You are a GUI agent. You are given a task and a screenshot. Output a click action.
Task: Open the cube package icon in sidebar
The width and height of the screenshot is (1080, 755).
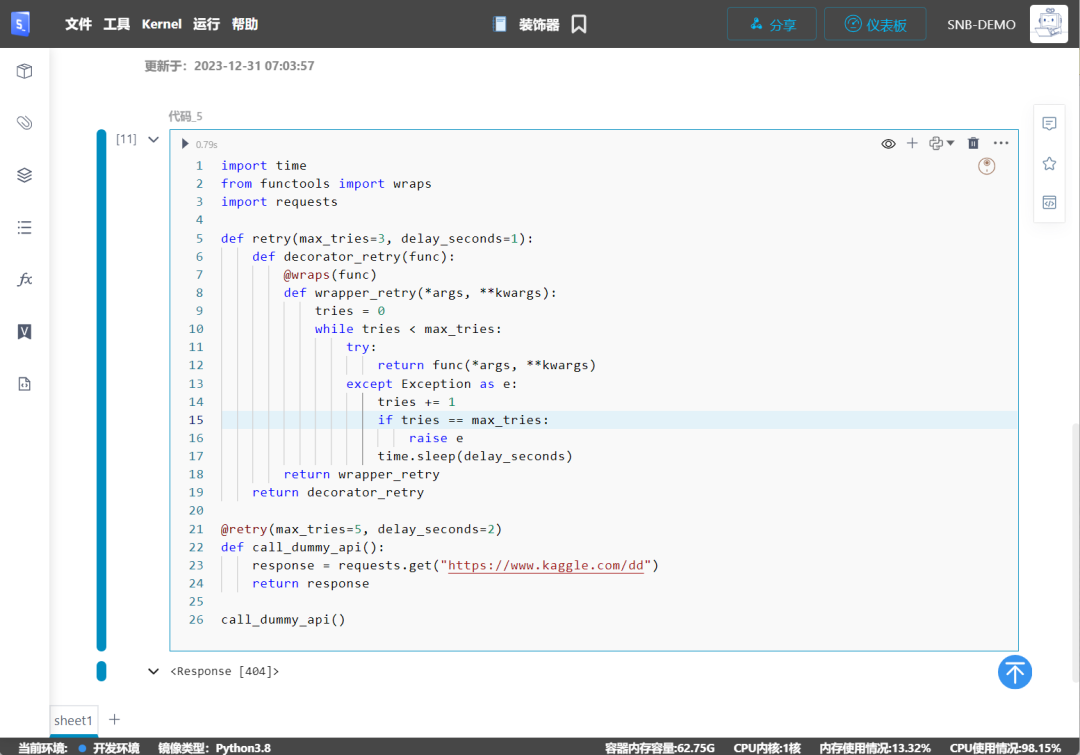[24, 71]
